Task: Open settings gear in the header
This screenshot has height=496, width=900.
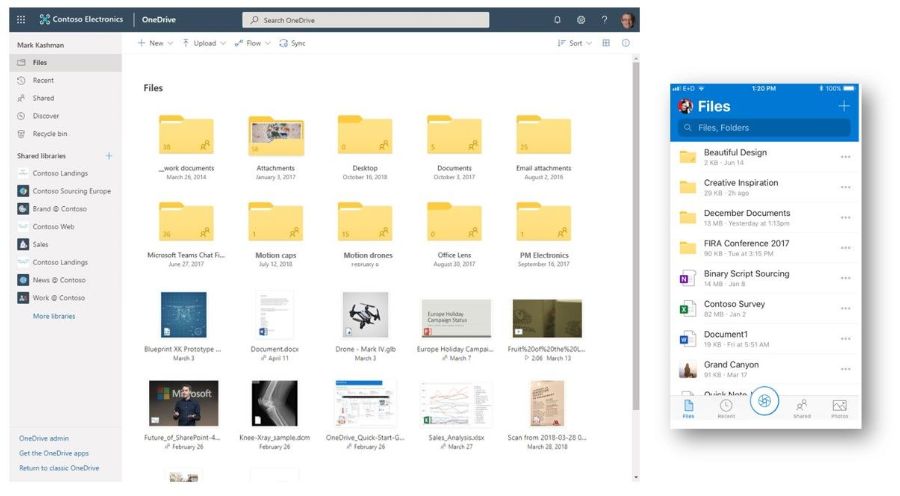Action: (581, 20)
